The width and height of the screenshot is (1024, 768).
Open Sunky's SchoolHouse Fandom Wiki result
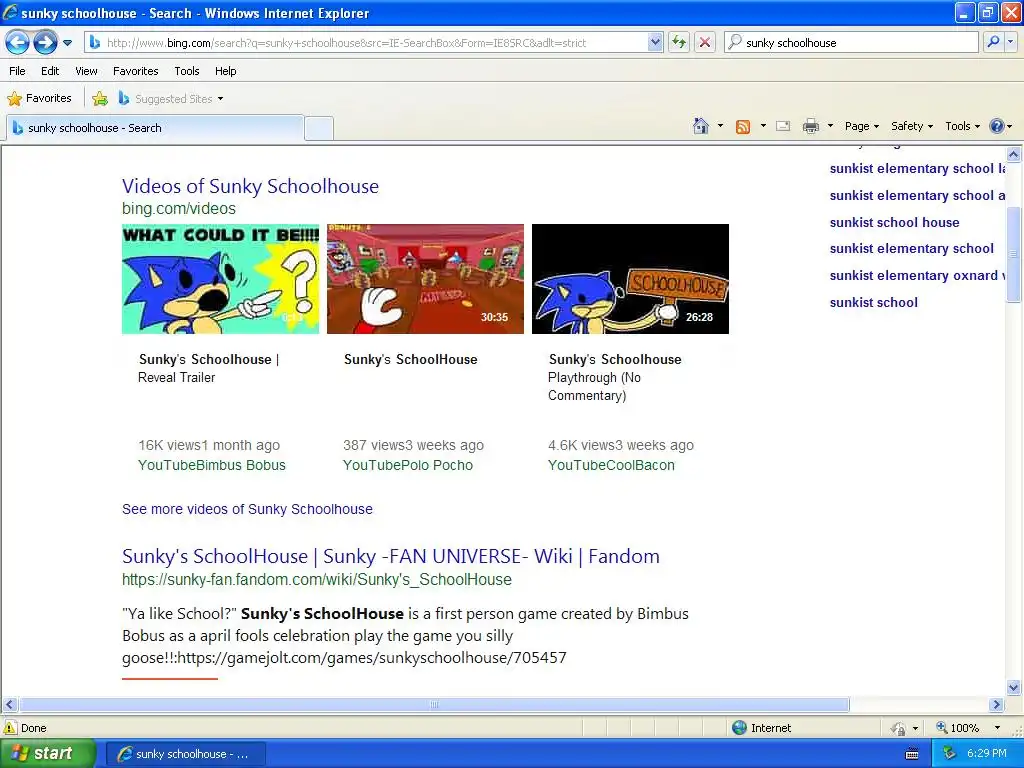click(x=391, y=556)
